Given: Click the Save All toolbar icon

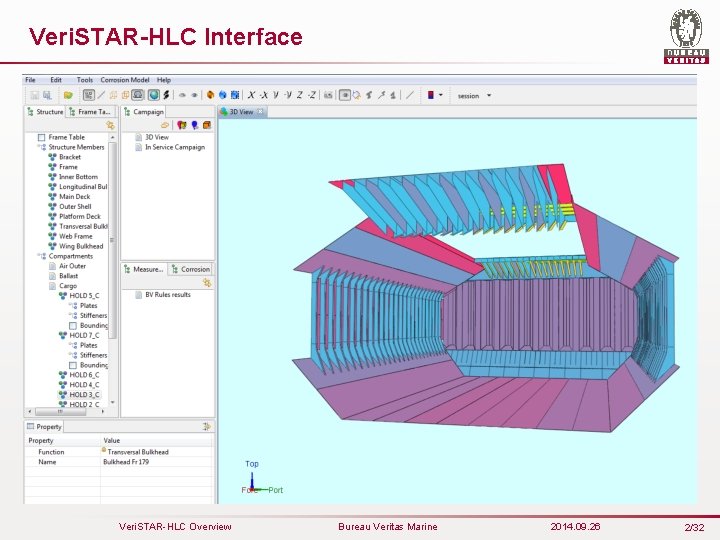Looking at the screenshot, I should 47,96.
